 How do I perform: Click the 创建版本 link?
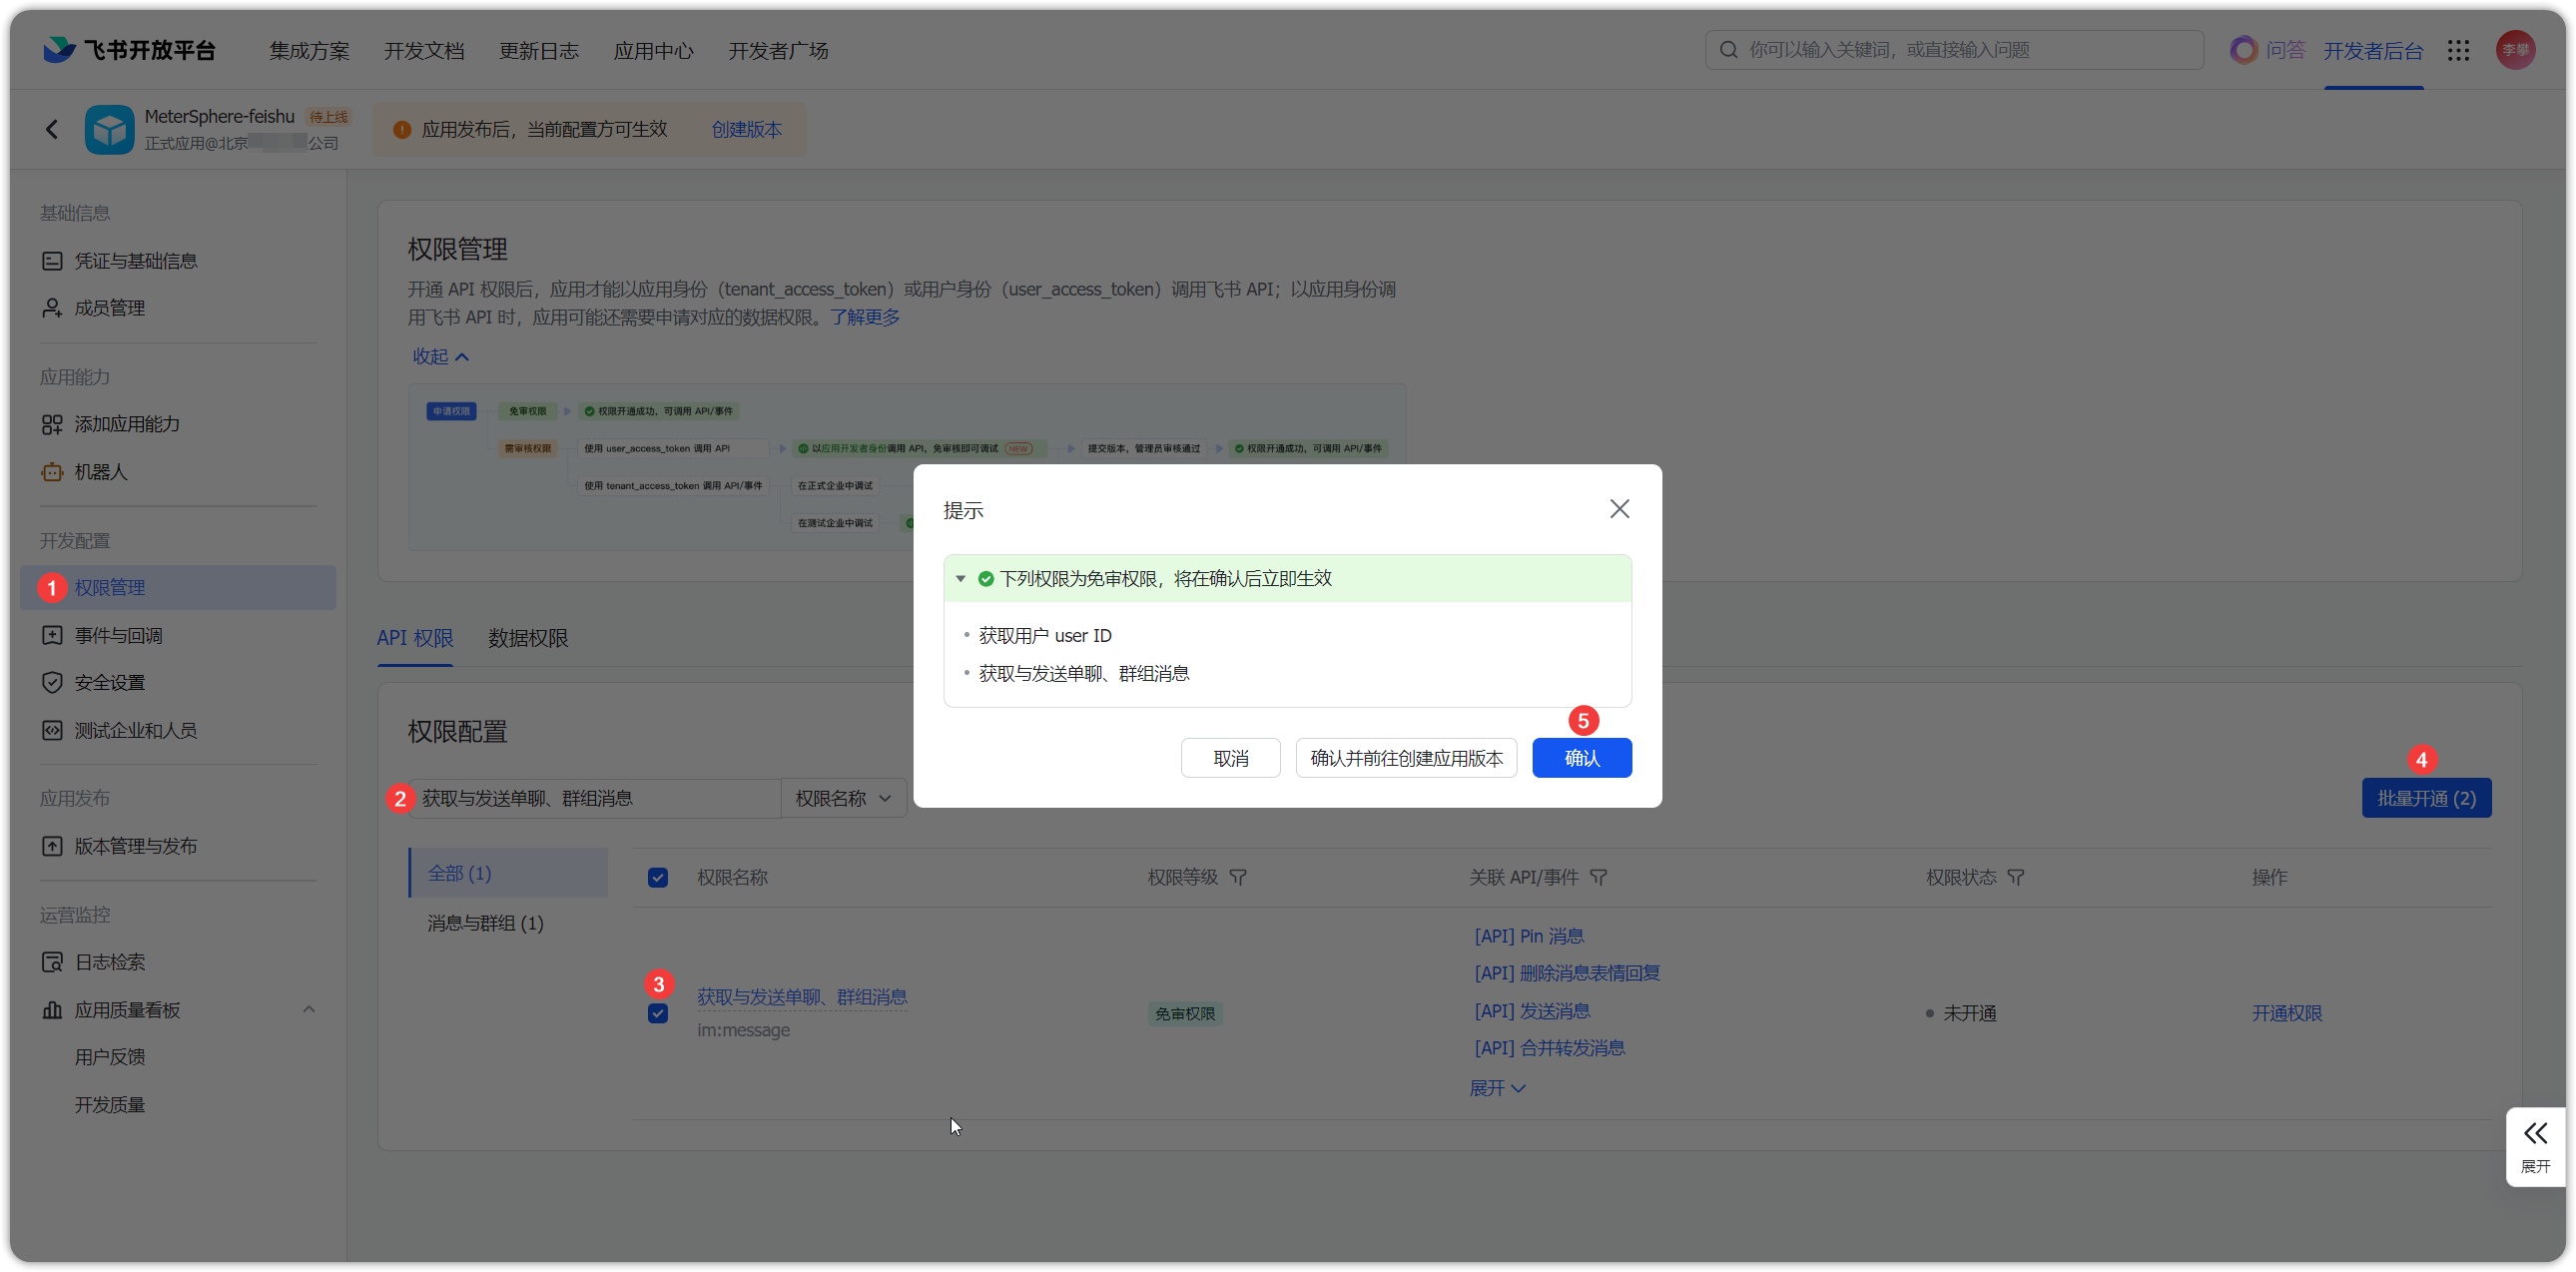tap(746, 129)
